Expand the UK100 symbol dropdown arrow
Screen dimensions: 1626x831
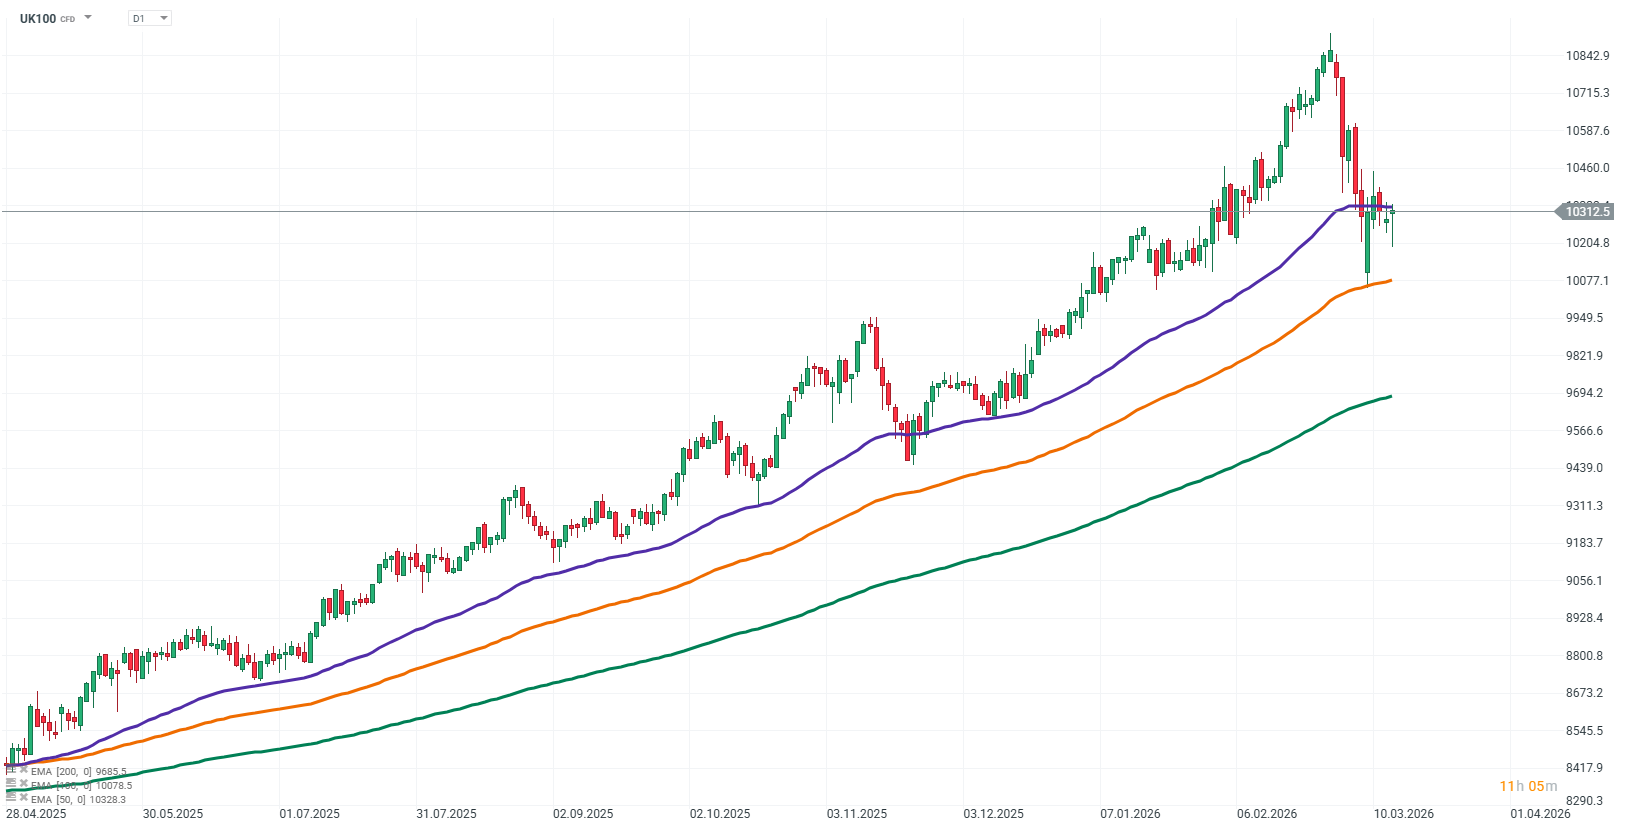tap(88, 18)
